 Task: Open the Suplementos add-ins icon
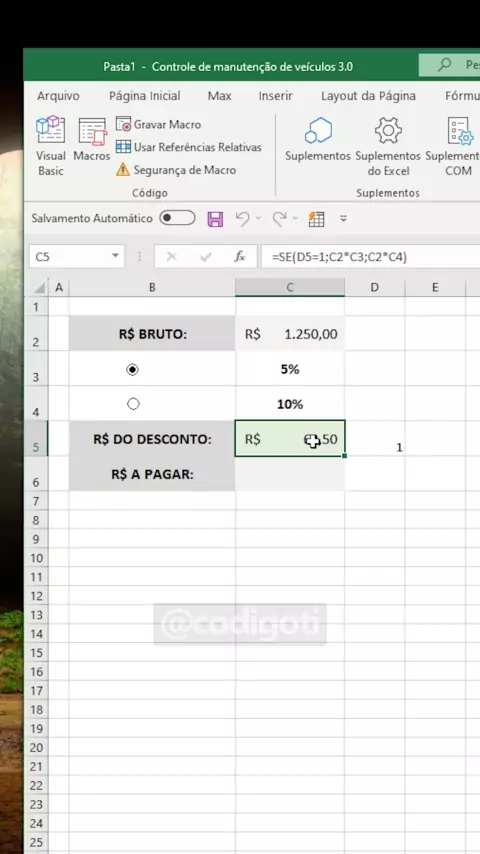click(x=318, y=139)
